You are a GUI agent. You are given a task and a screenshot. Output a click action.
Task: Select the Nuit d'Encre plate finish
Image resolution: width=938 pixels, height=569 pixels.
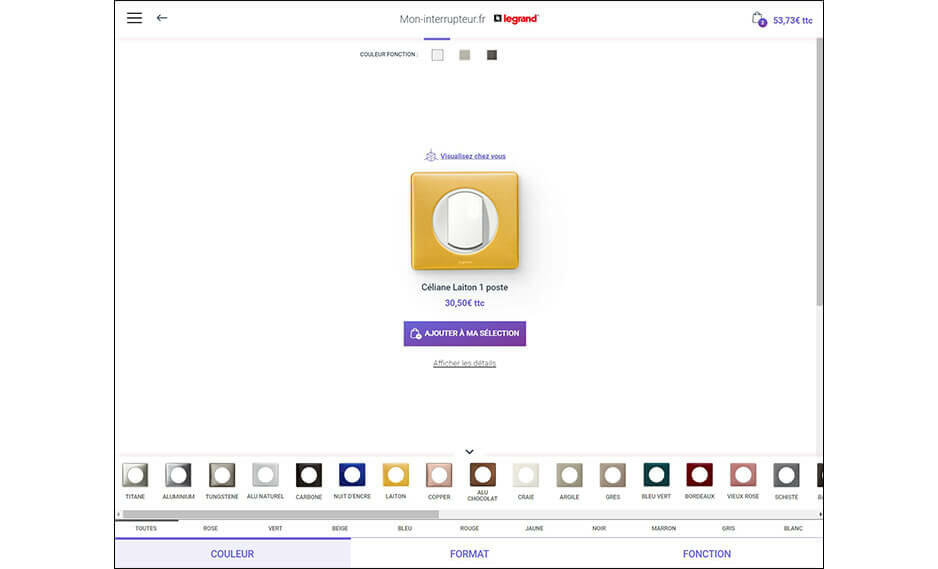click(x=352, y=475)
